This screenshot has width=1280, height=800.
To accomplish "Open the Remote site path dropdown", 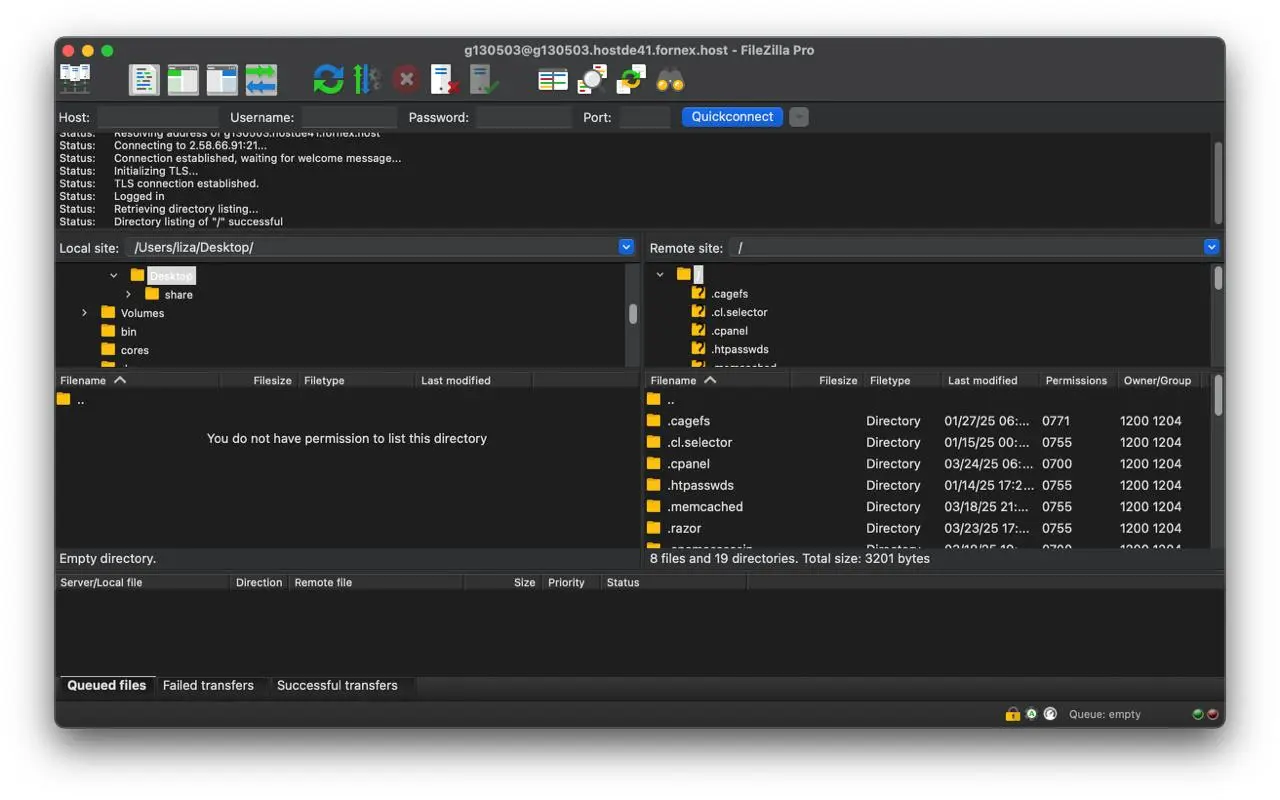I will coord(1211,247).
